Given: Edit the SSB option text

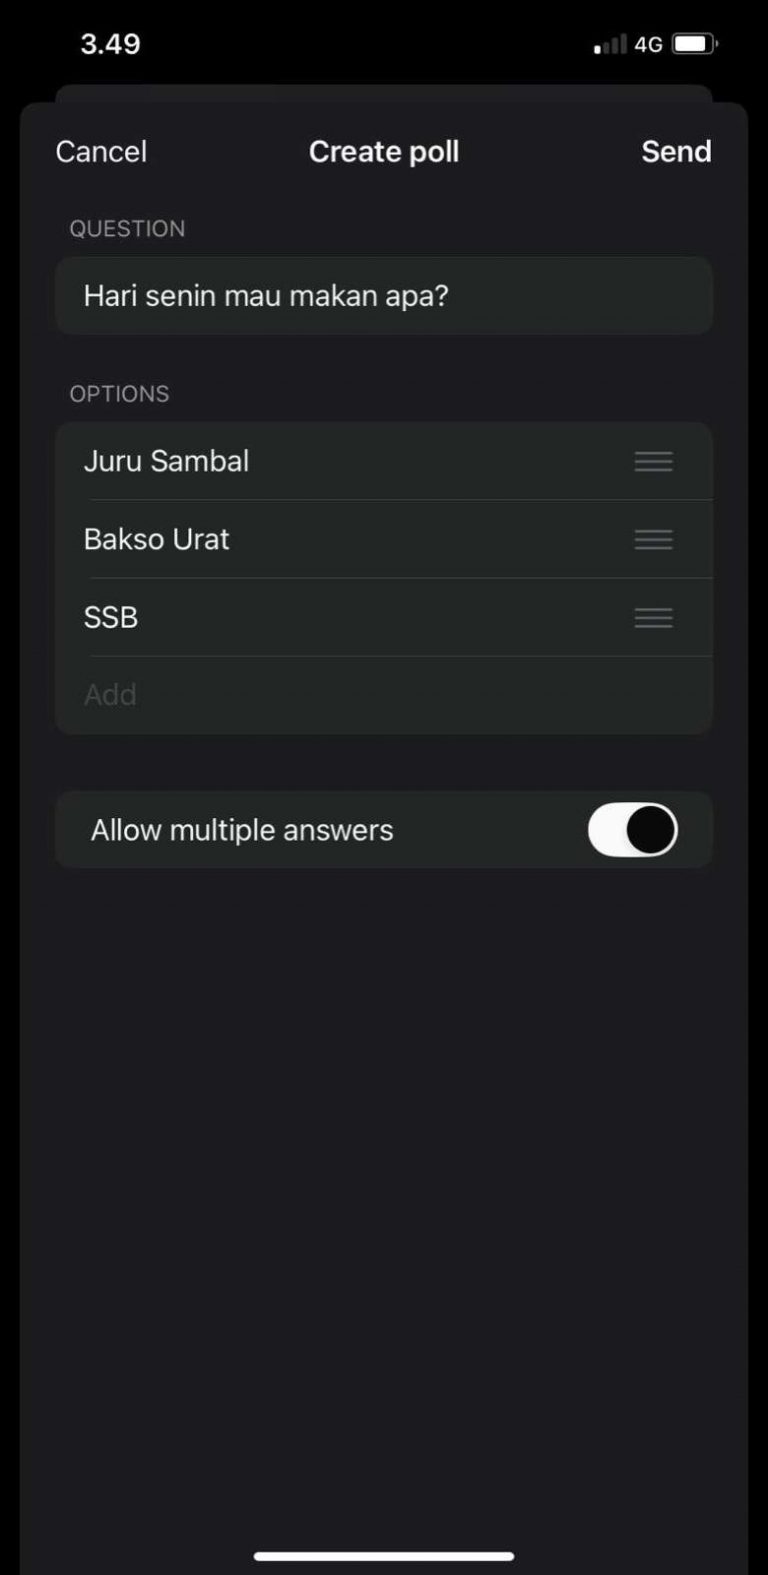Looking at the screenshot, I should point(111,617).
